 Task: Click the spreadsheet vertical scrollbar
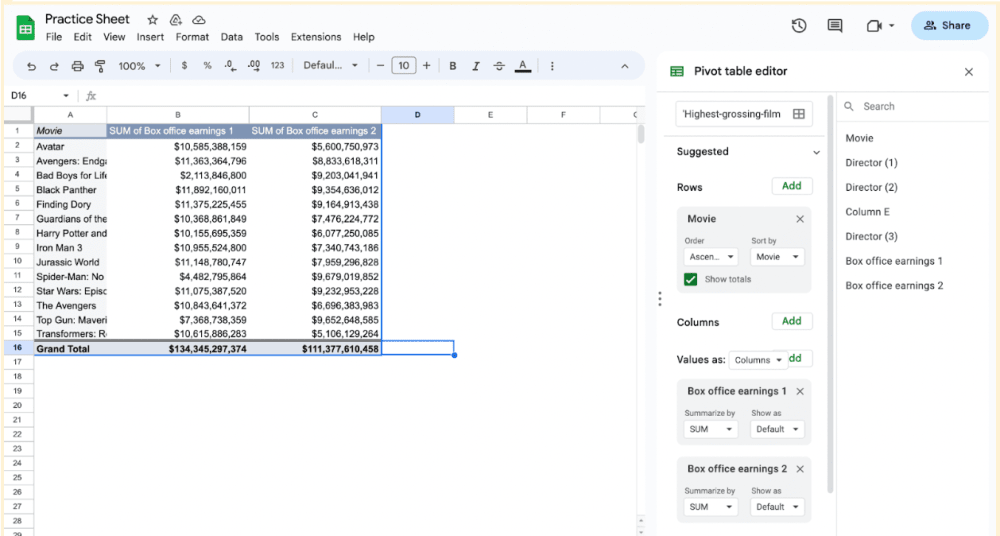641,134
